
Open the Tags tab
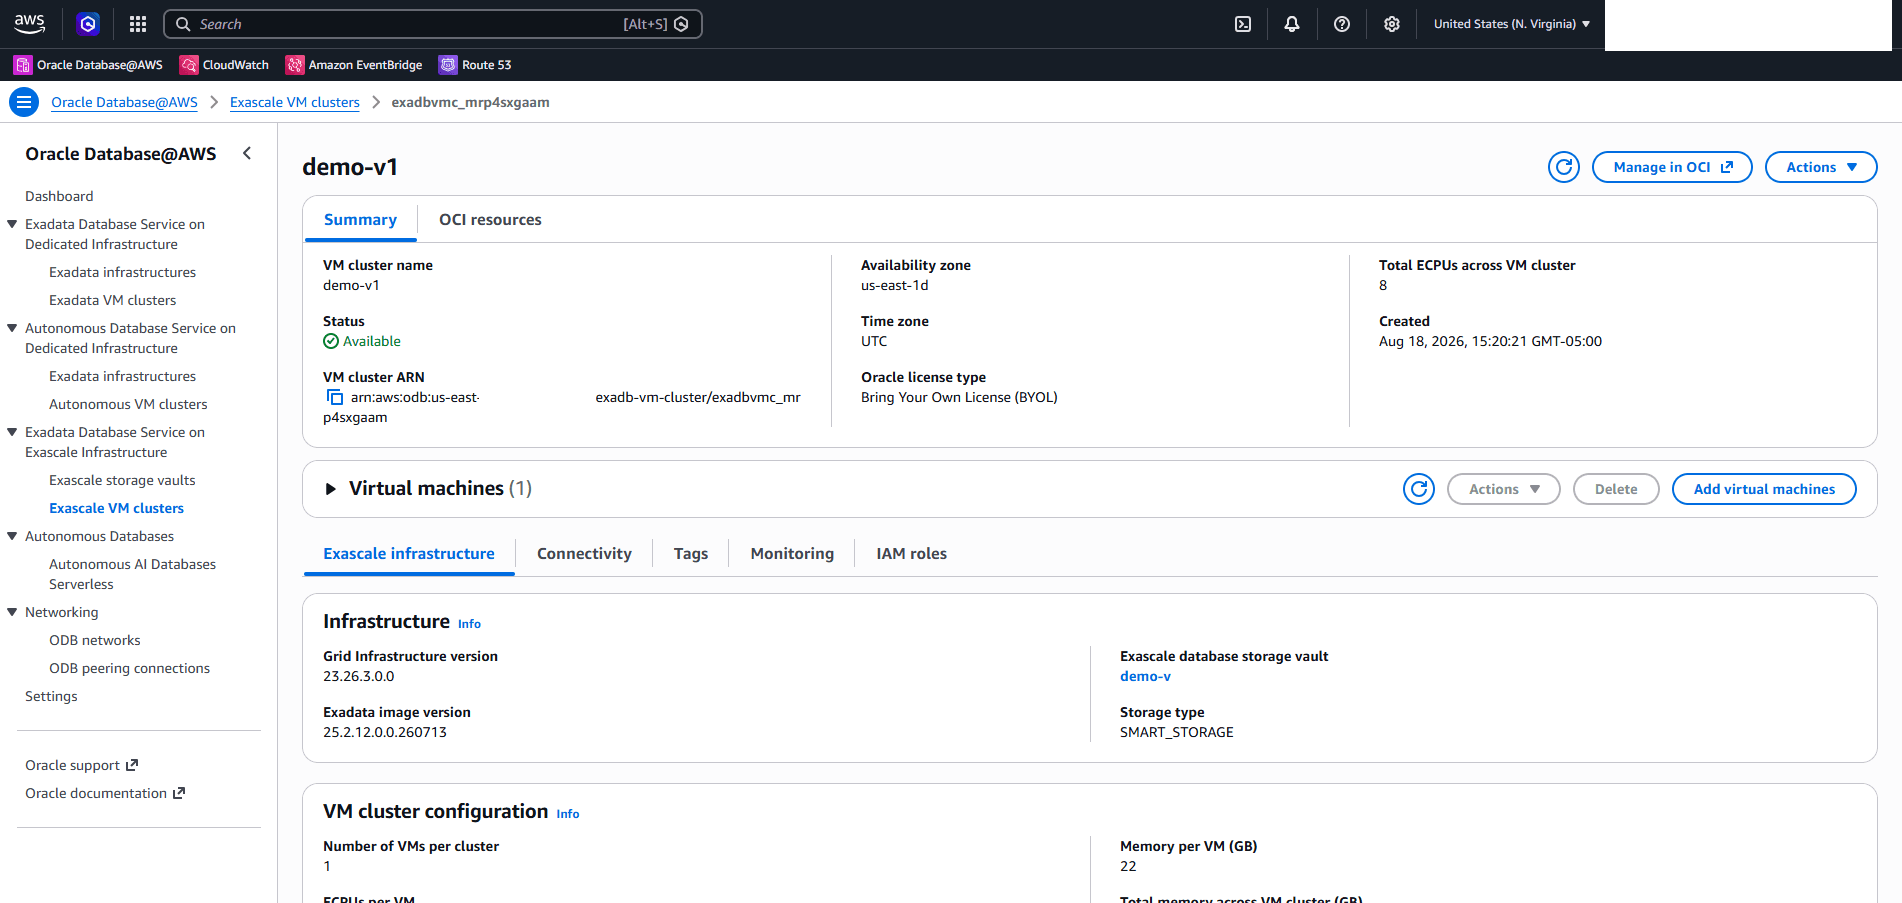[x=691, y=554]
